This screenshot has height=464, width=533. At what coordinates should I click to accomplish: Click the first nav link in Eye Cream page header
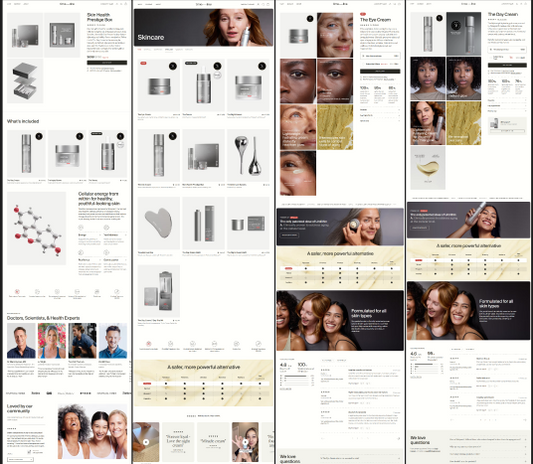[282, 4]
